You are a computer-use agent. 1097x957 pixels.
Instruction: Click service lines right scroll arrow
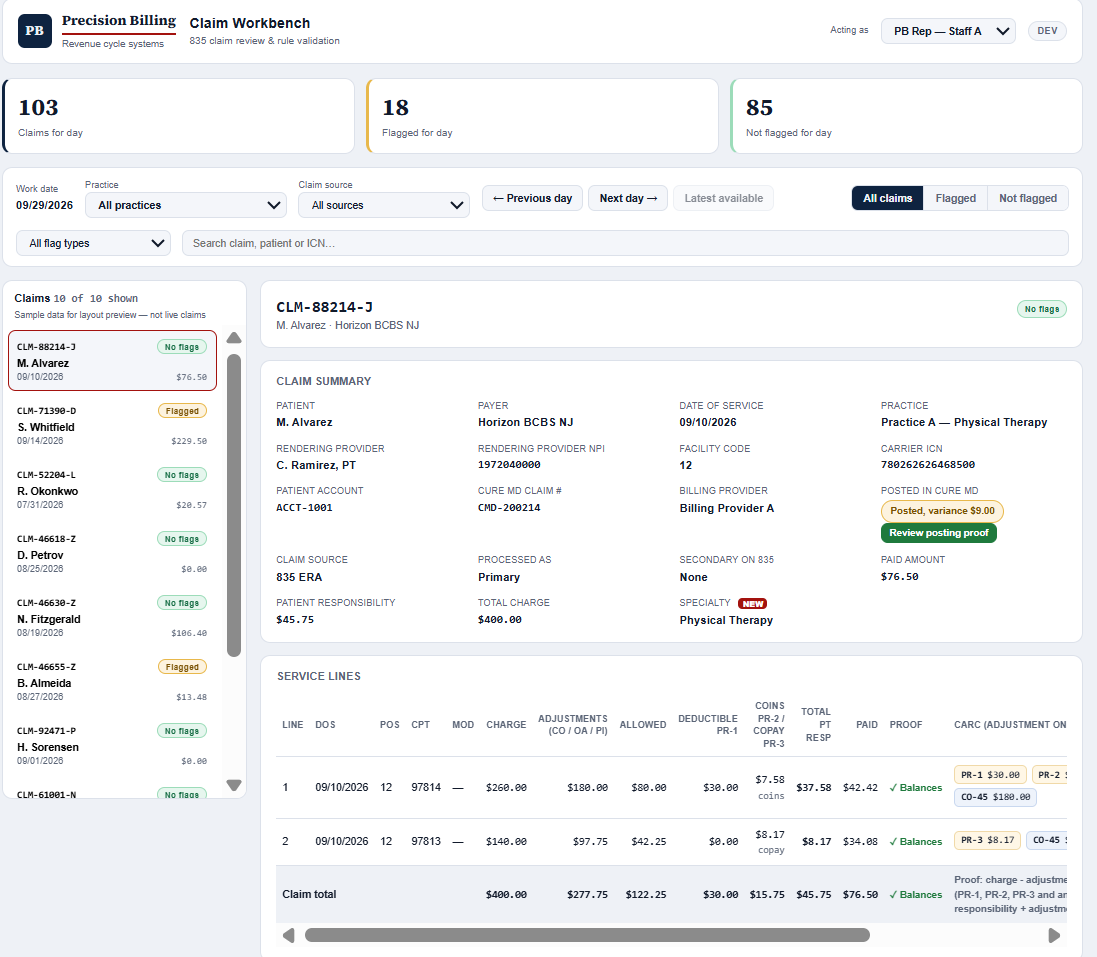[x=1054, y=935]
